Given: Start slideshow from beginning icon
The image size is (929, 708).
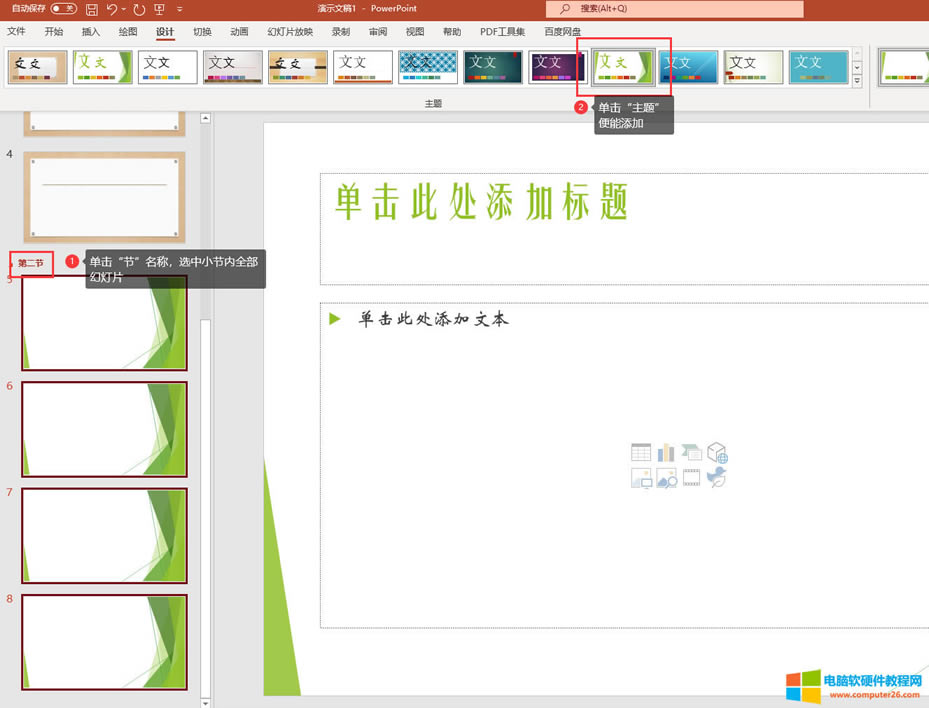Looking at the screenshot, I should coord(159,9).
